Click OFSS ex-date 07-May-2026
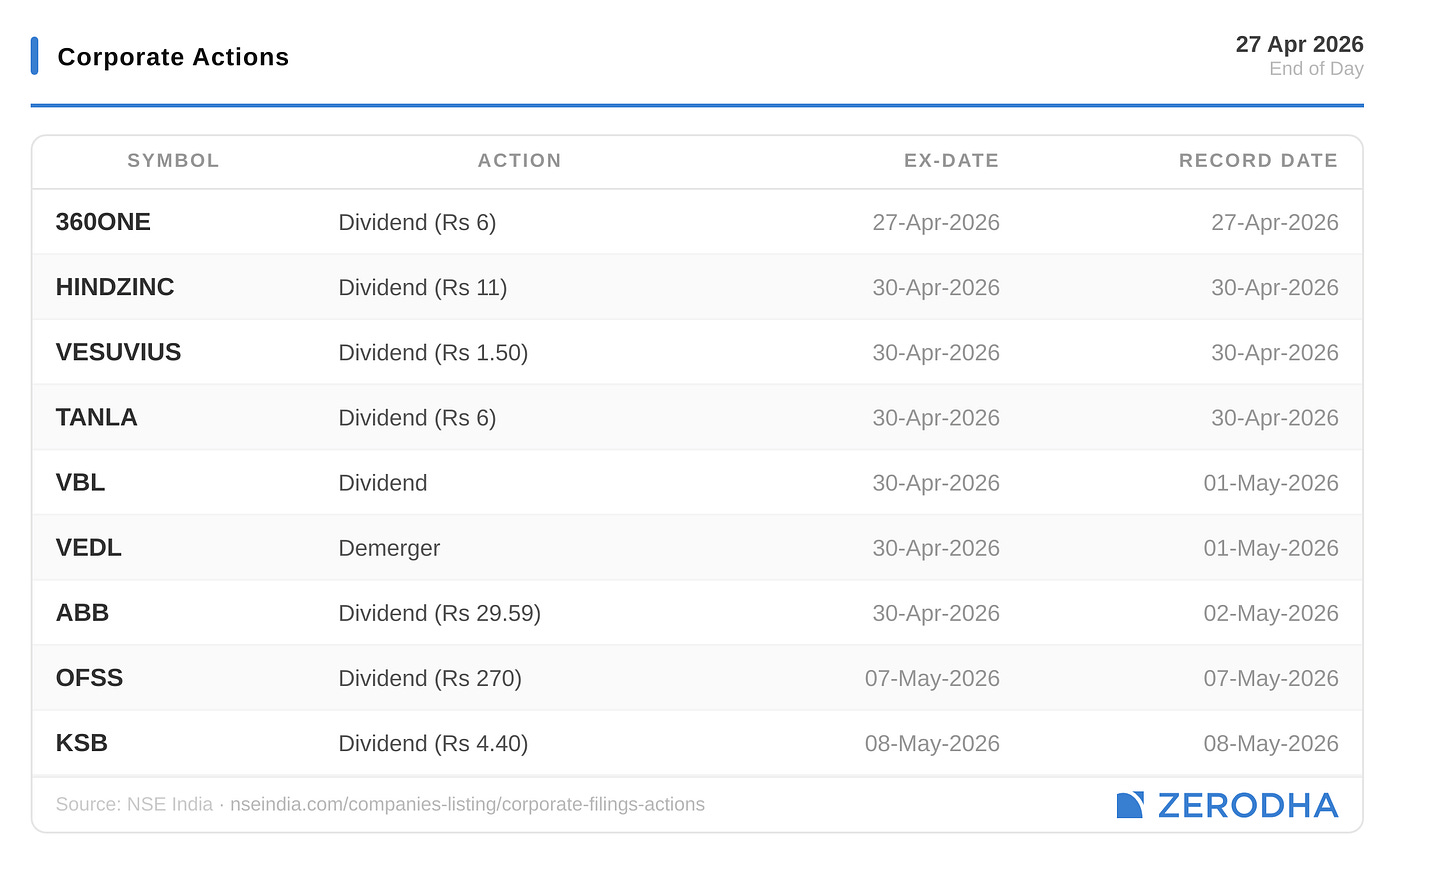The width and height of the screenshot is (1456, 872). (x=932, y=678)
